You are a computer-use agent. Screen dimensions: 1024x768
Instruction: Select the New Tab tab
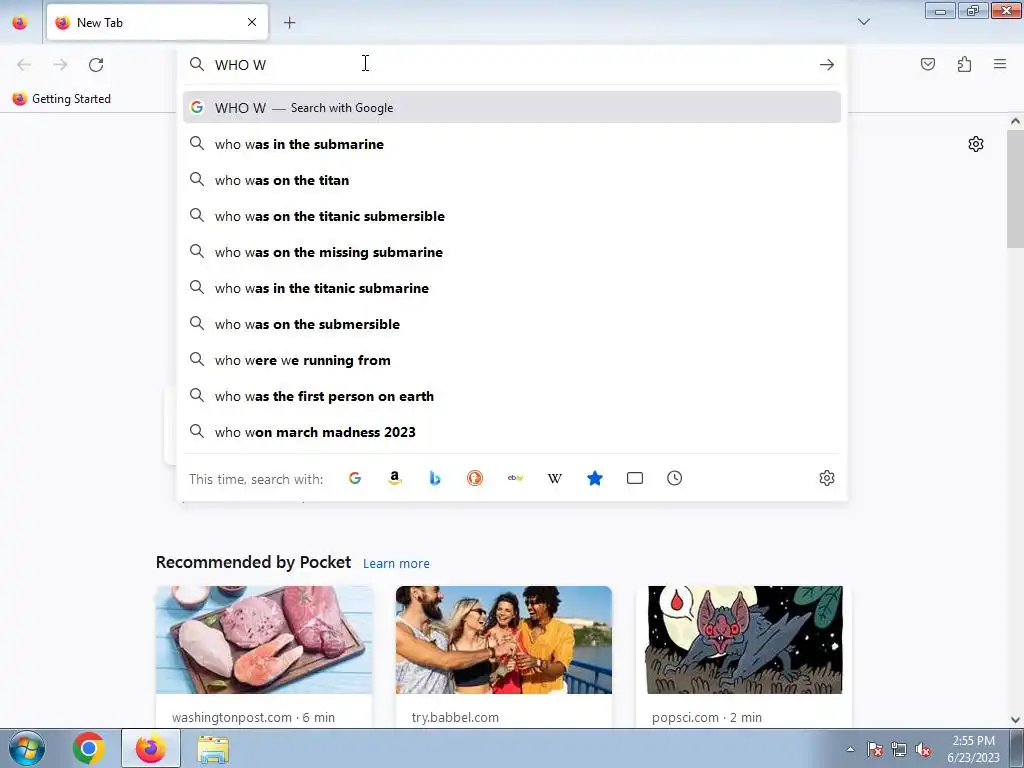(157, 22)
